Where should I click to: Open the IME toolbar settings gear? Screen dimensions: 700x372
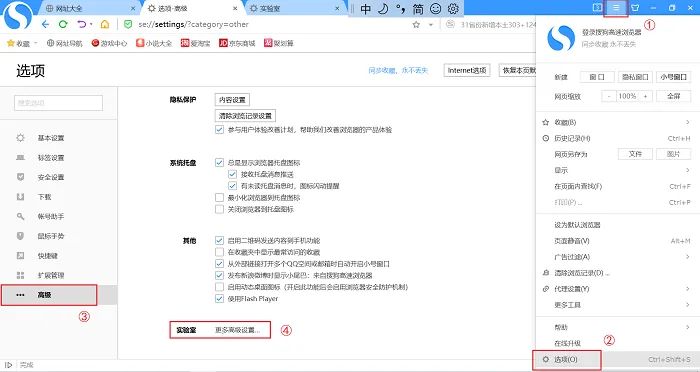tap(453, 8)
